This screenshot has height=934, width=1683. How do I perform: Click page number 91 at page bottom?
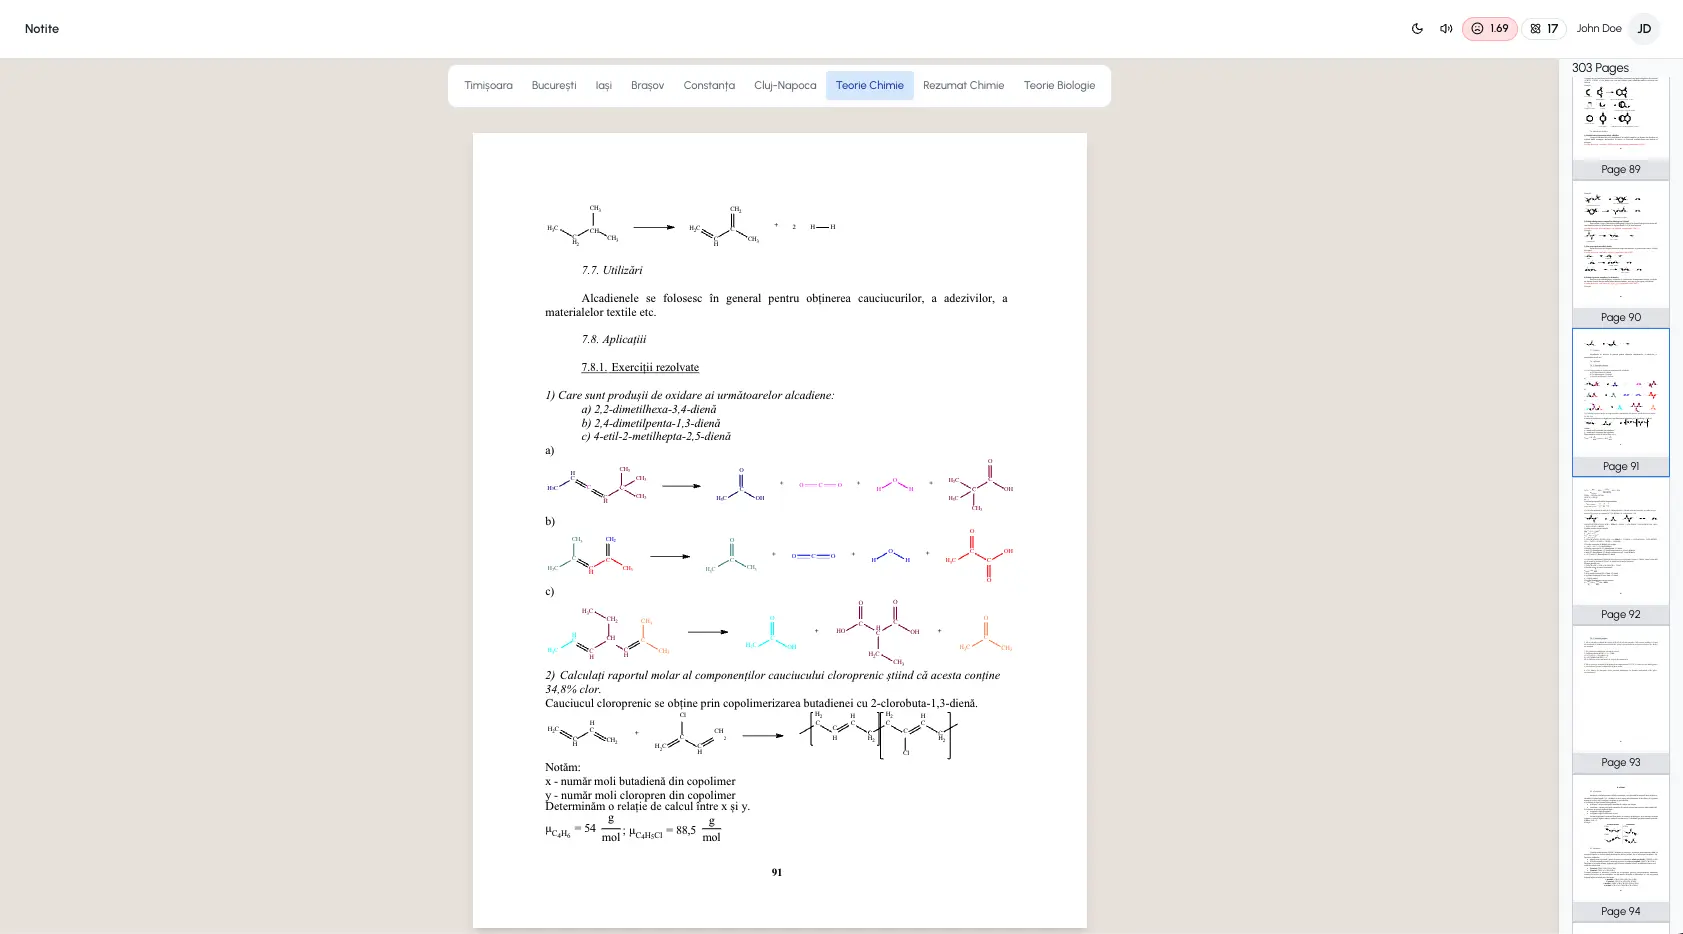click(x=777, y=872)
